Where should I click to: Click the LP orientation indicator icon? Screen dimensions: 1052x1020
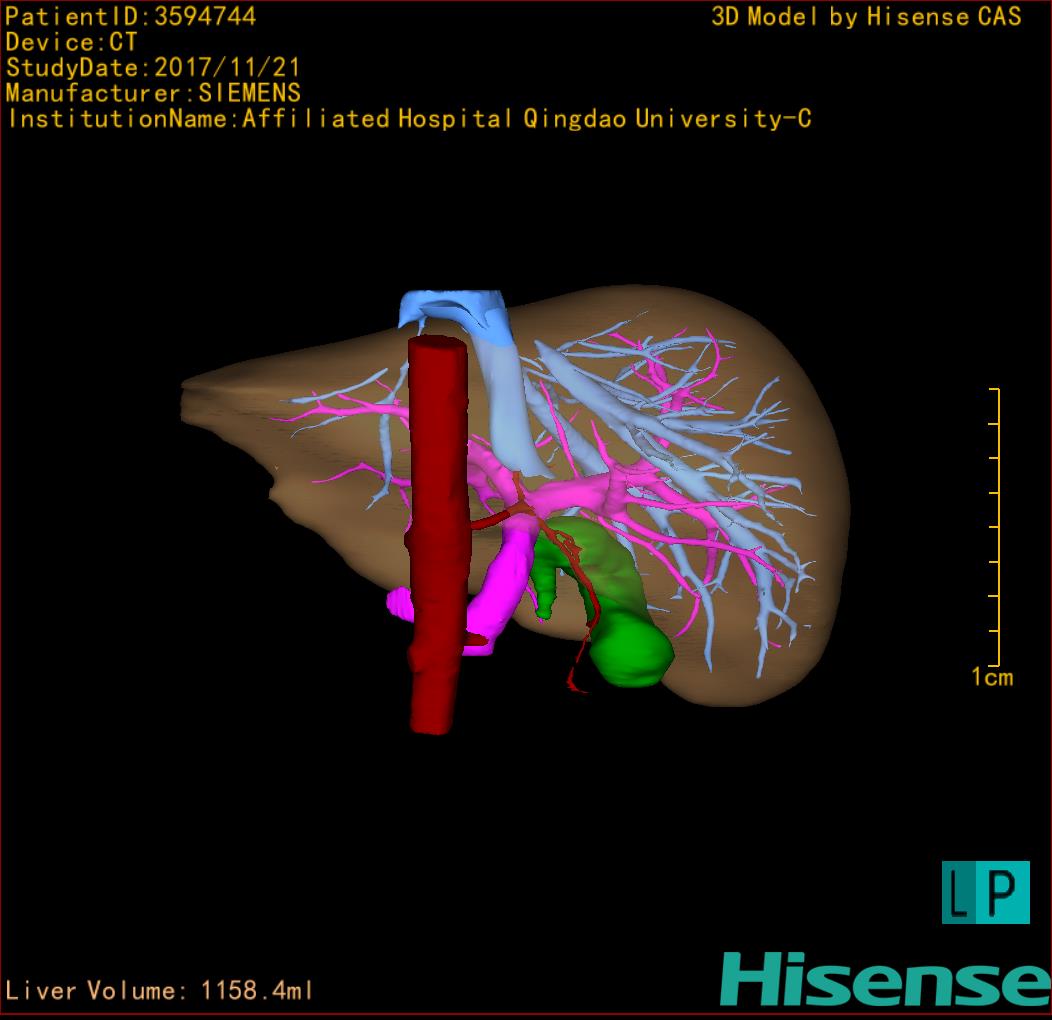click(x=986, y=892)
